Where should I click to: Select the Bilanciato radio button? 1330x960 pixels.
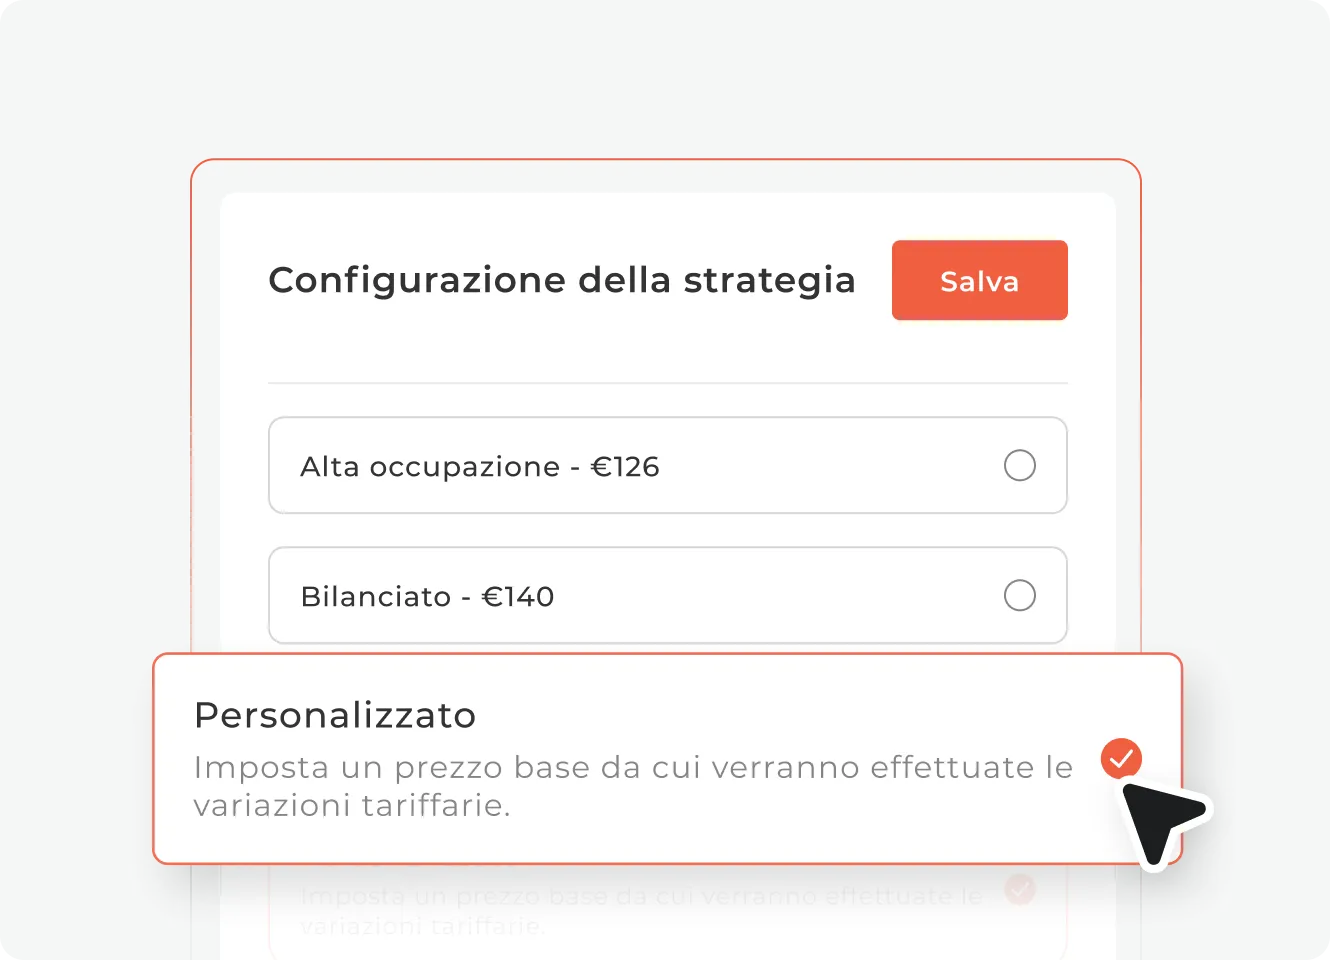pos(1020,595)
